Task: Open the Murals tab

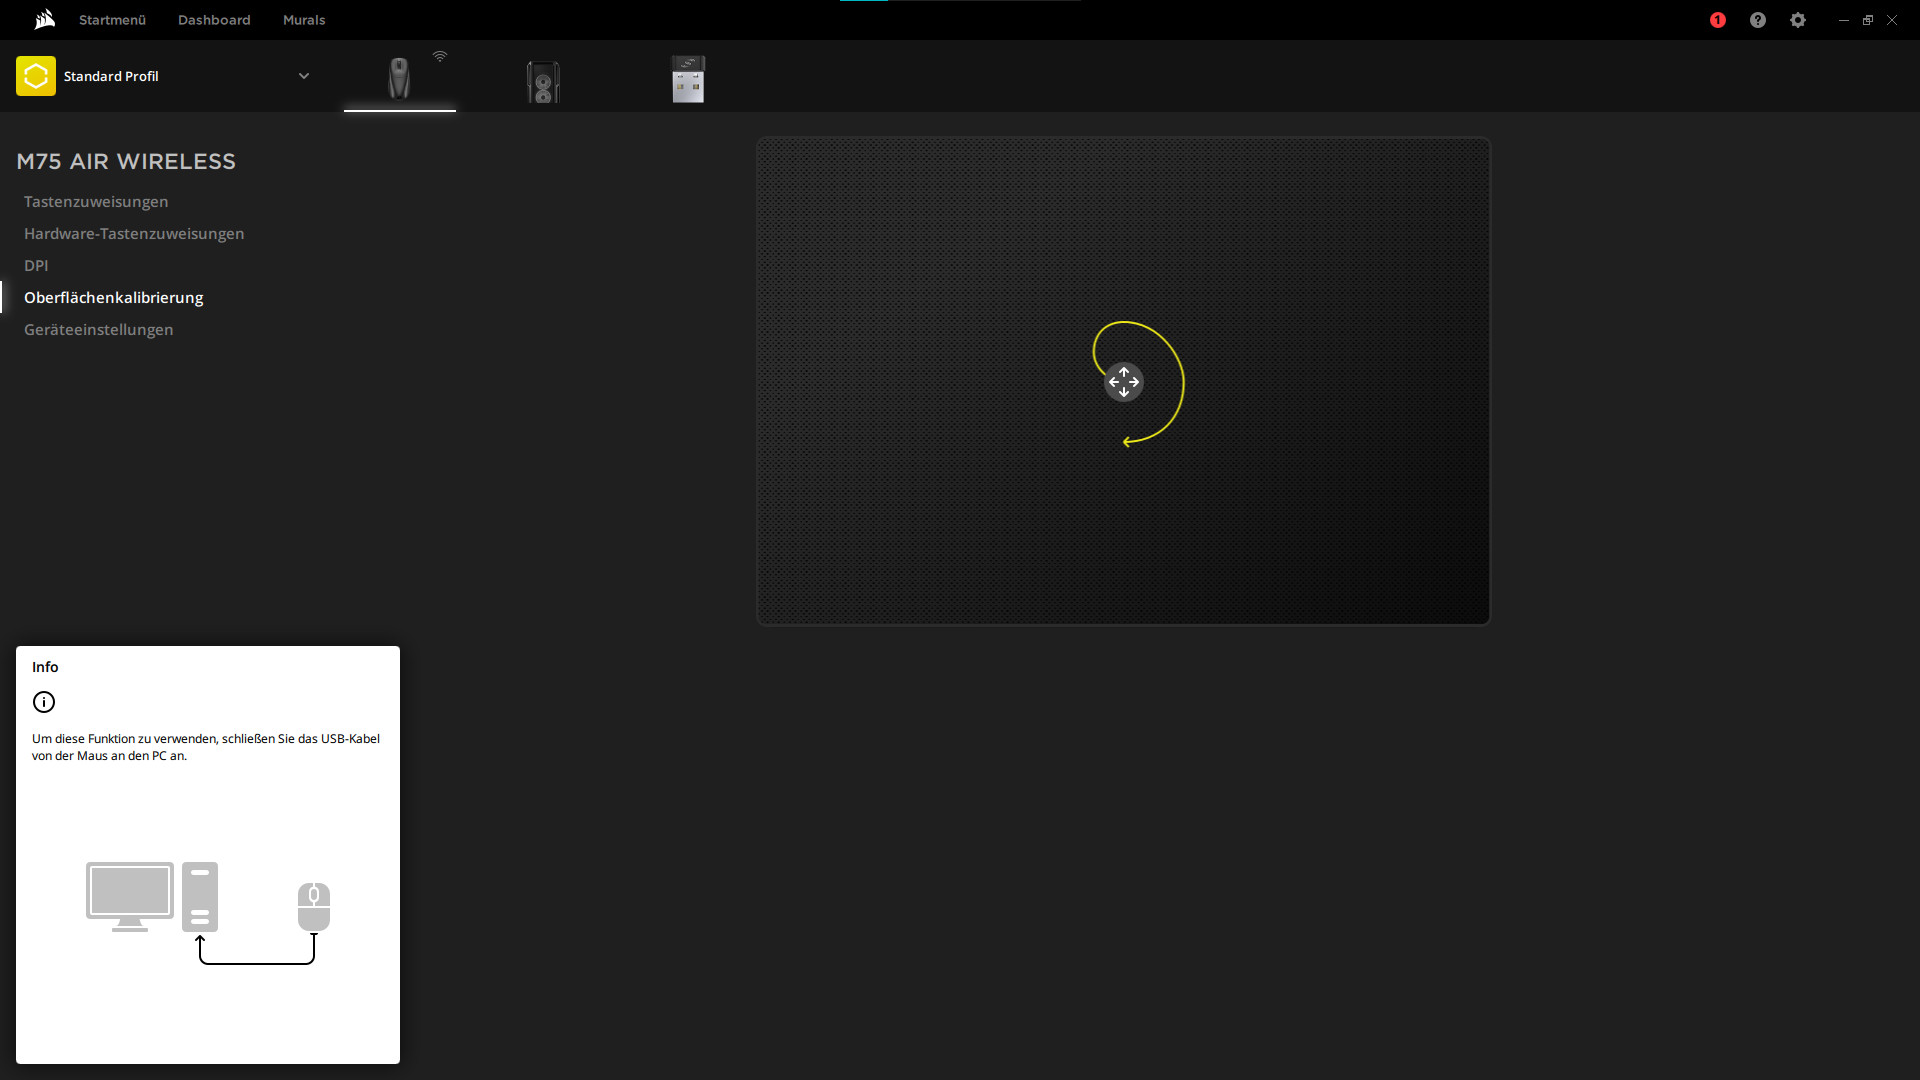Action: pyautogui.click(x=304, y=20)
